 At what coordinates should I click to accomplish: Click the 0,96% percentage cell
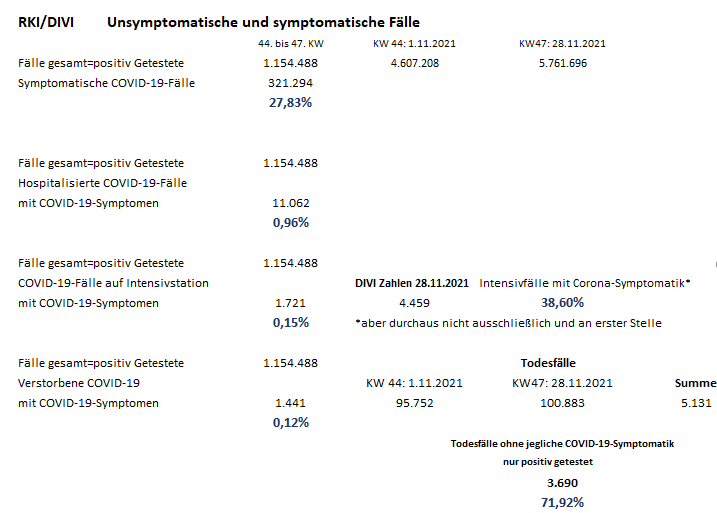pos(290,222)
